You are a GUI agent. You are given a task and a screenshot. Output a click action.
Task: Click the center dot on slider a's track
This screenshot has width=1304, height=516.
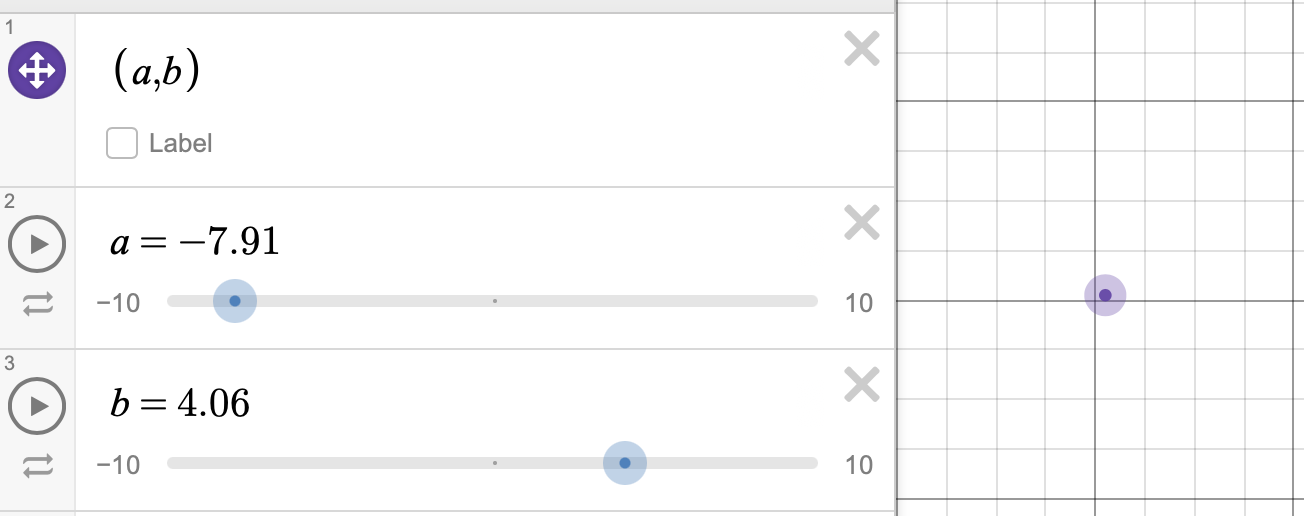(495, 301)
